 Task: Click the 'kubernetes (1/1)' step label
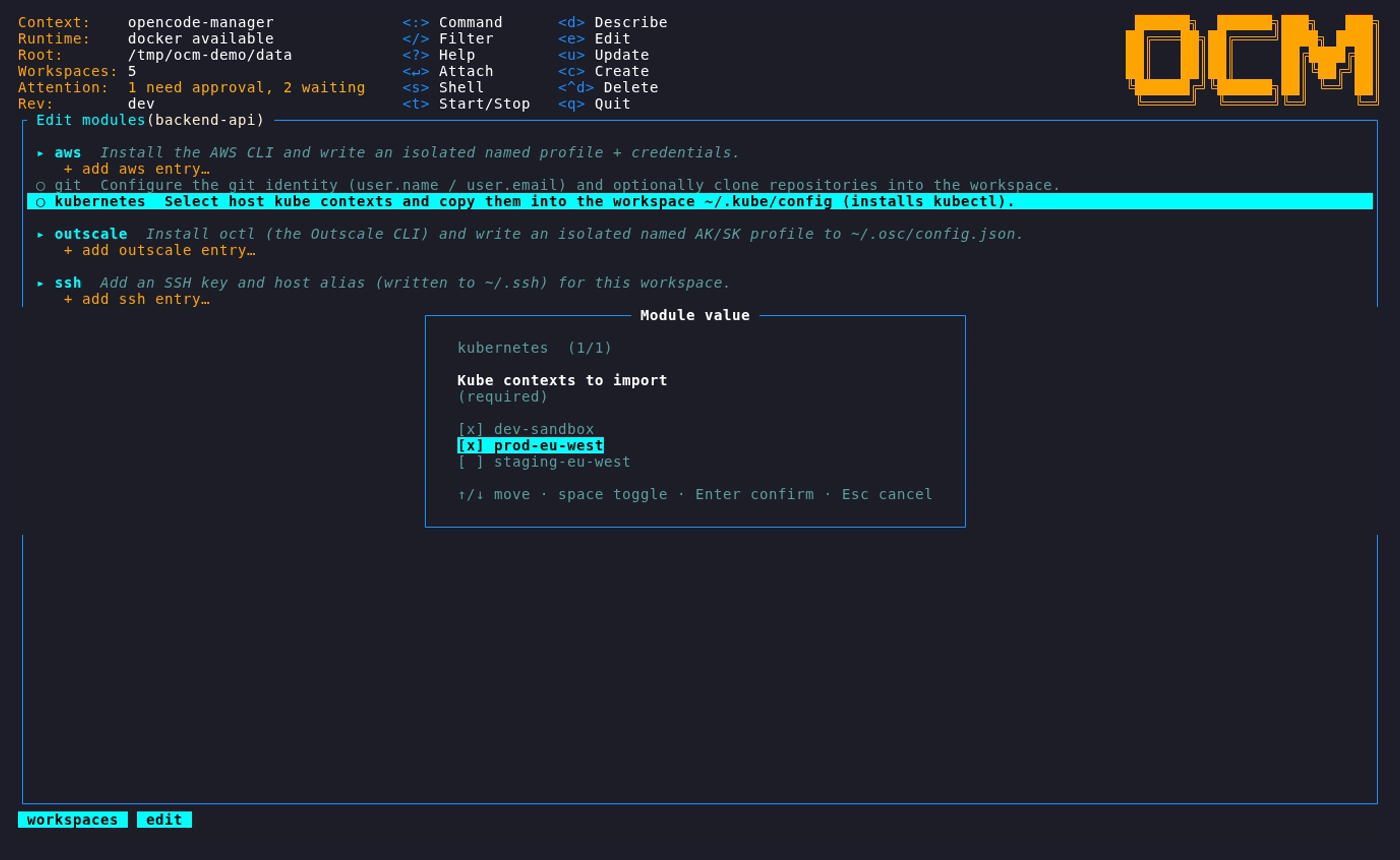coord(535,348)
